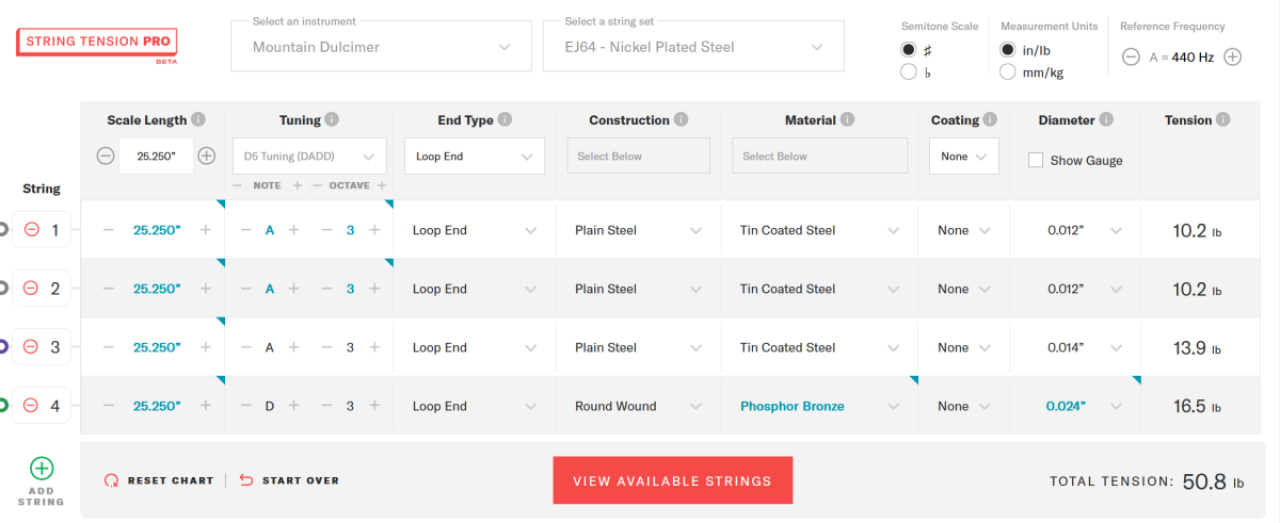This screenshot has width=1280, height=523.
Task: Remove string 4 using its red minus icon
Action: [x=31, y=406]
